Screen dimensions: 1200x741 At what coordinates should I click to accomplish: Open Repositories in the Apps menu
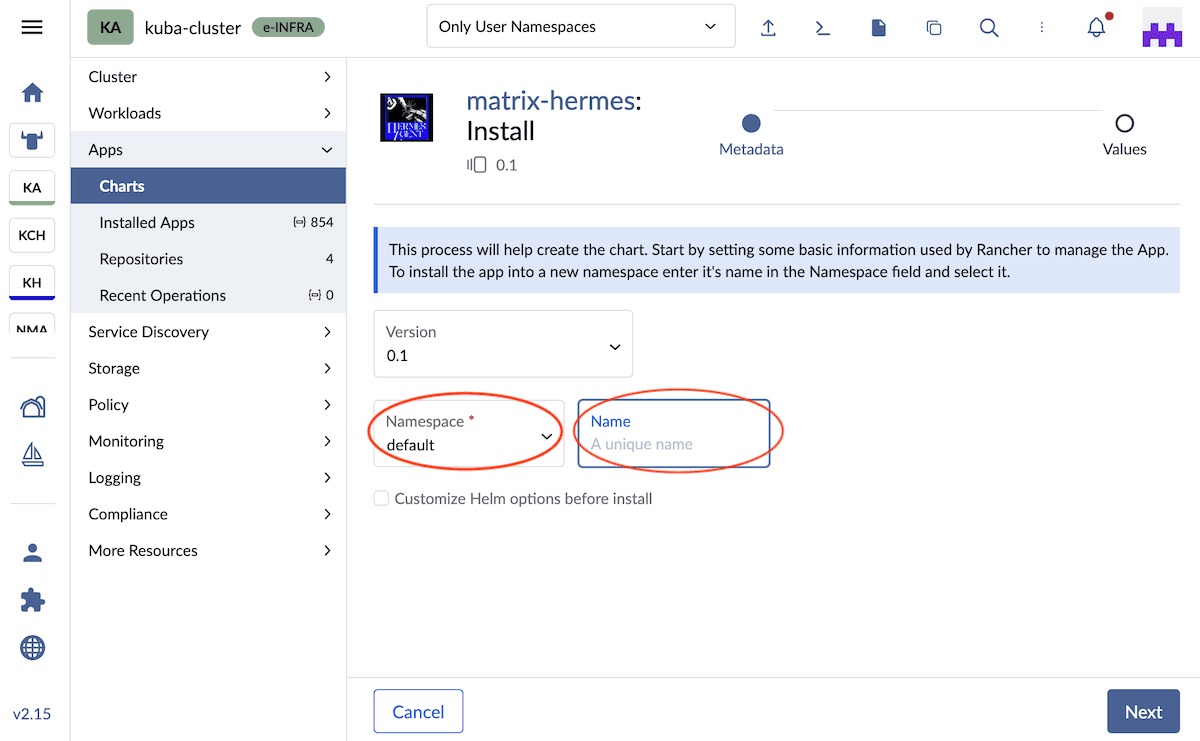tap(209, 259)
